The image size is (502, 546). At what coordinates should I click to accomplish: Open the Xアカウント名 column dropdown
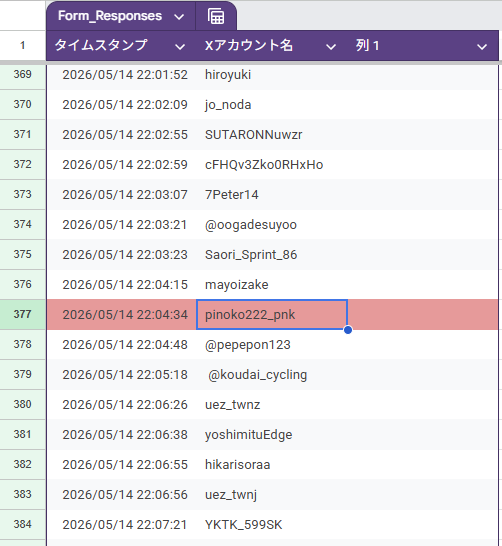click(330, 46)
